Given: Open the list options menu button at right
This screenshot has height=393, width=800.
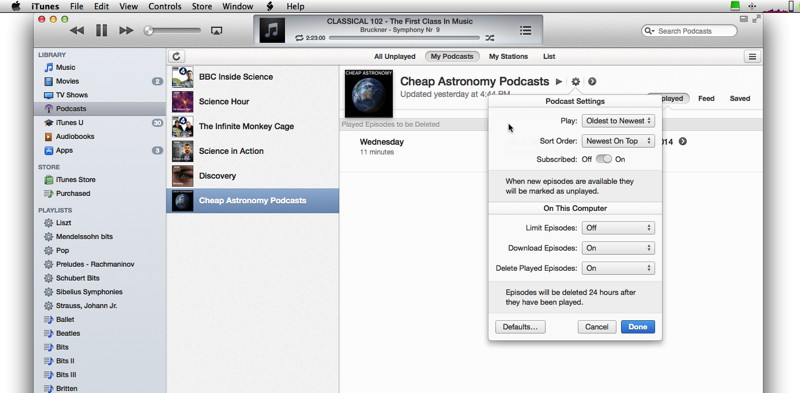Looking at the screenshot, I should tap(752, 57).
